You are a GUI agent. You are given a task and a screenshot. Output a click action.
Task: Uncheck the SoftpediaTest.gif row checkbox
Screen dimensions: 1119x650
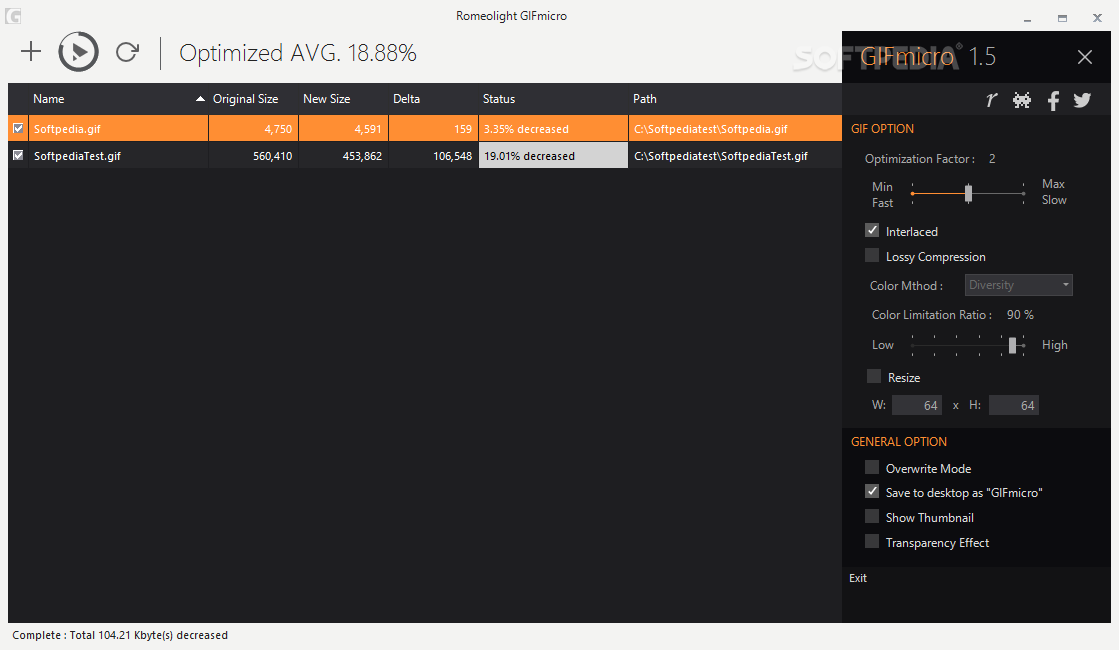click(x=18, y=155)
